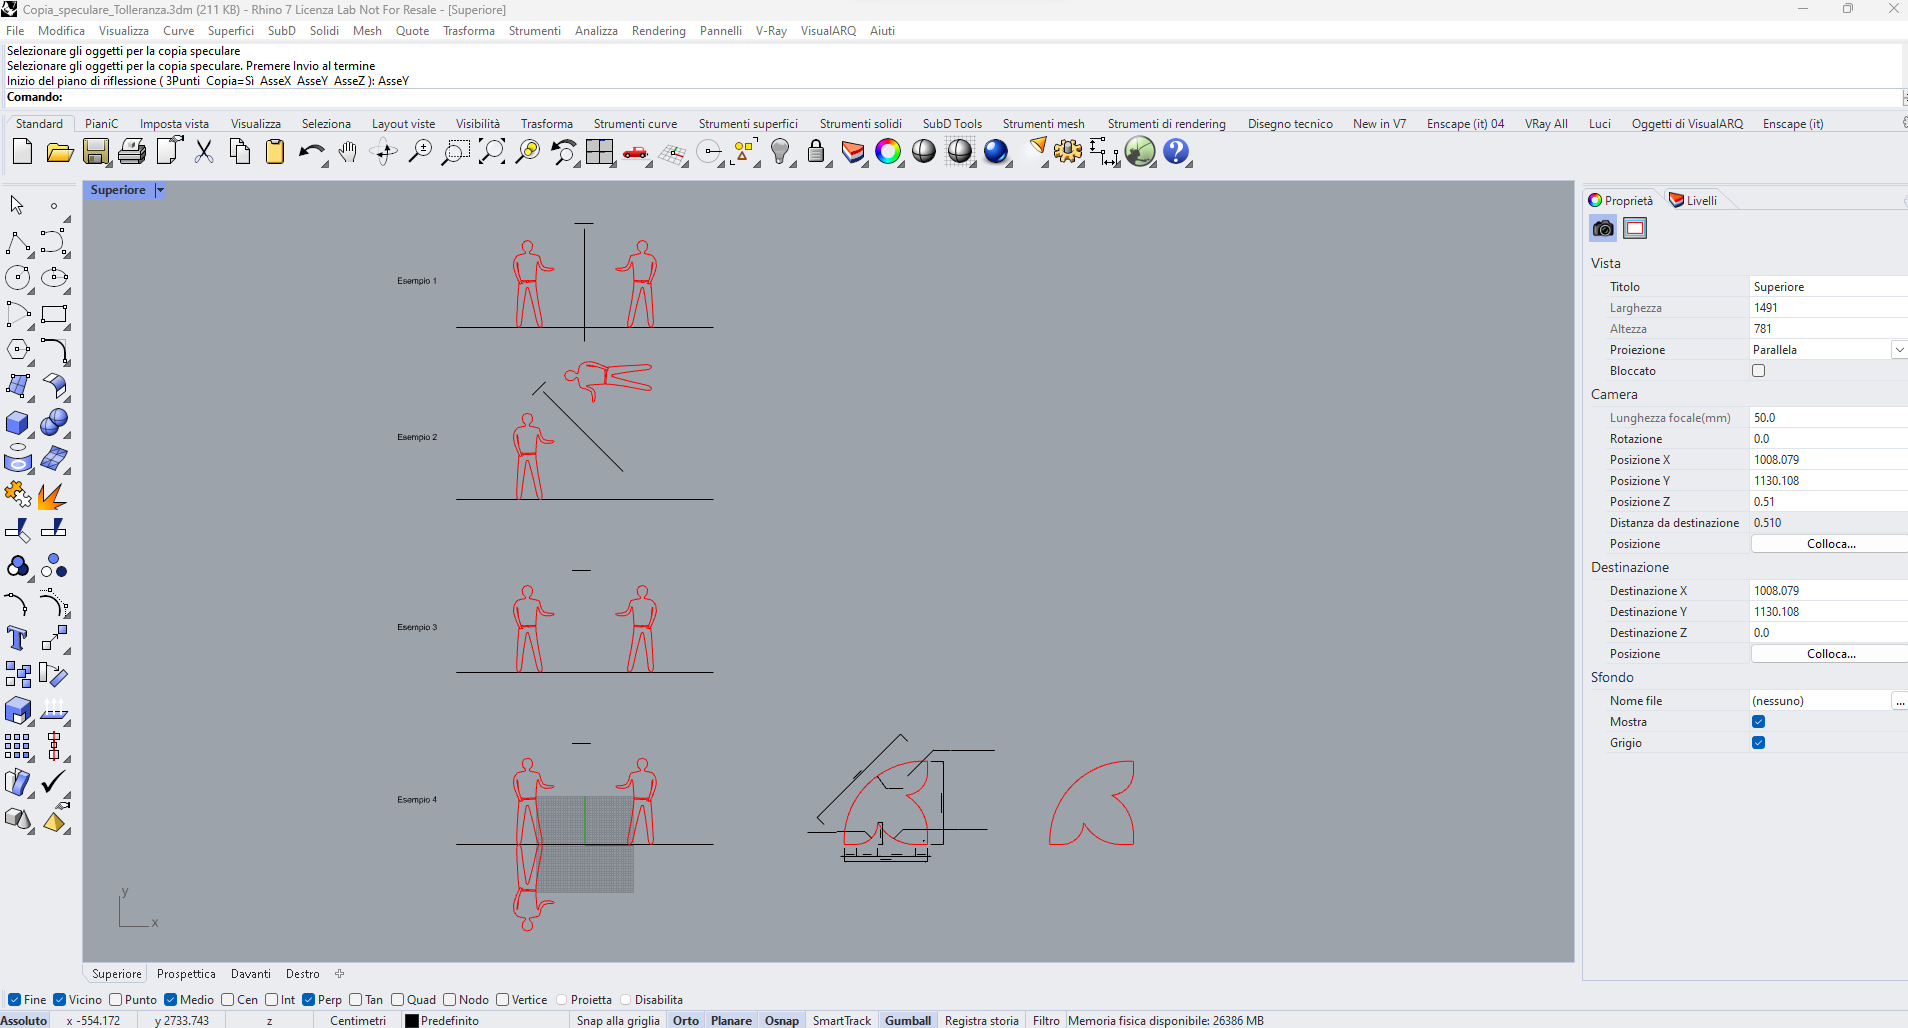Toggle the Gumball status button

tap(908, 1021)
